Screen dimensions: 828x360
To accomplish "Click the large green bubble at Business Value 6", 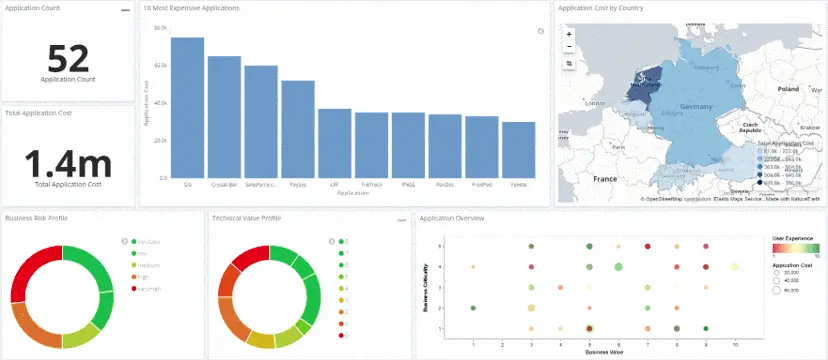I will 618,267.
